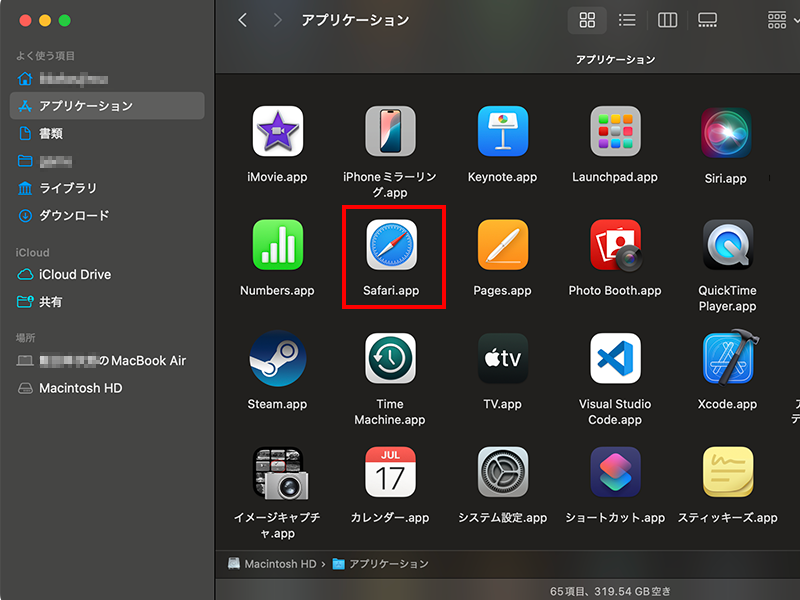Click アプリケーション in the path bar
The image size is (800, 600).
coord(381,564)
